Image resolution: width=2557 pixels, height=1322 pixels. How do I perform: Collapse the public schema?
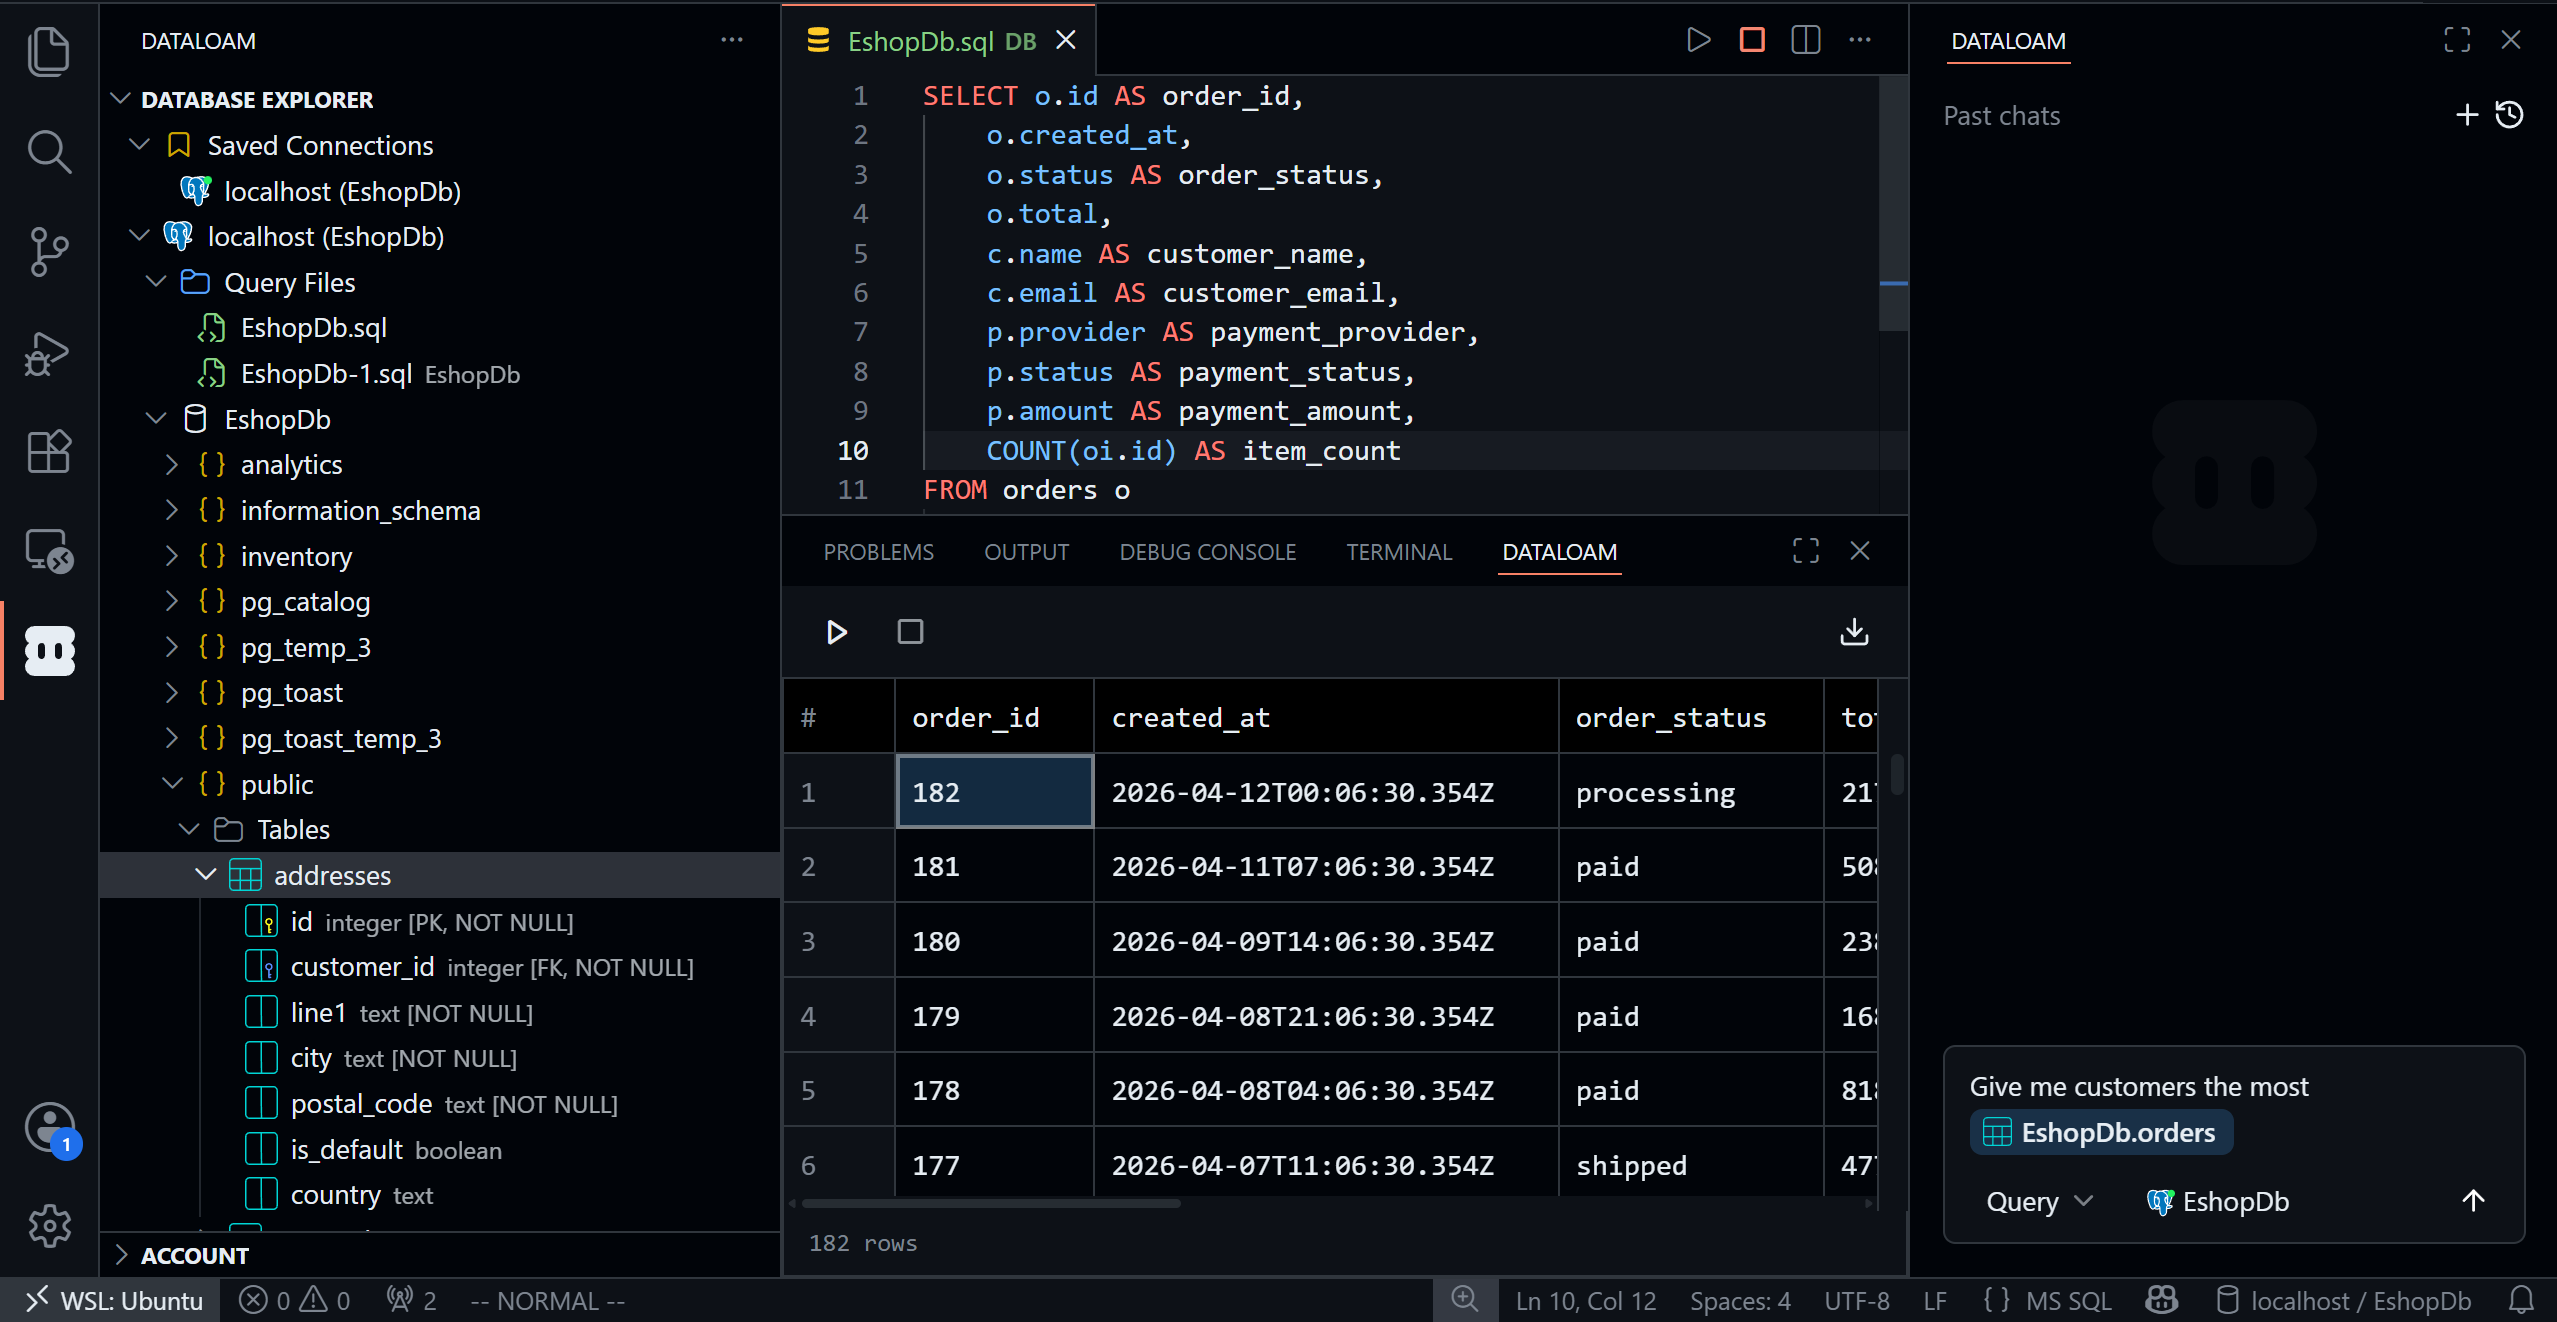pos(172,784)
